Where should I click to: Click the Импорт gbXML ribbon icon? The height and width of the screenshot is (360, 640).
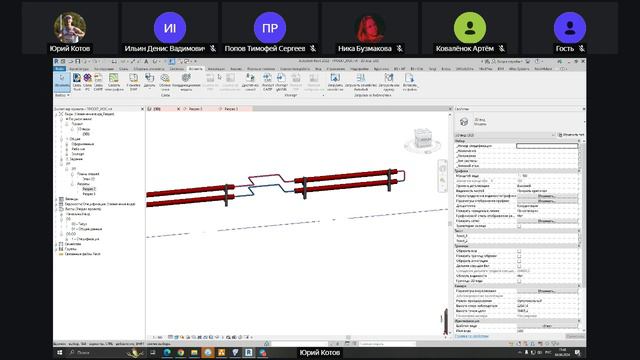(x=281, y=81)
